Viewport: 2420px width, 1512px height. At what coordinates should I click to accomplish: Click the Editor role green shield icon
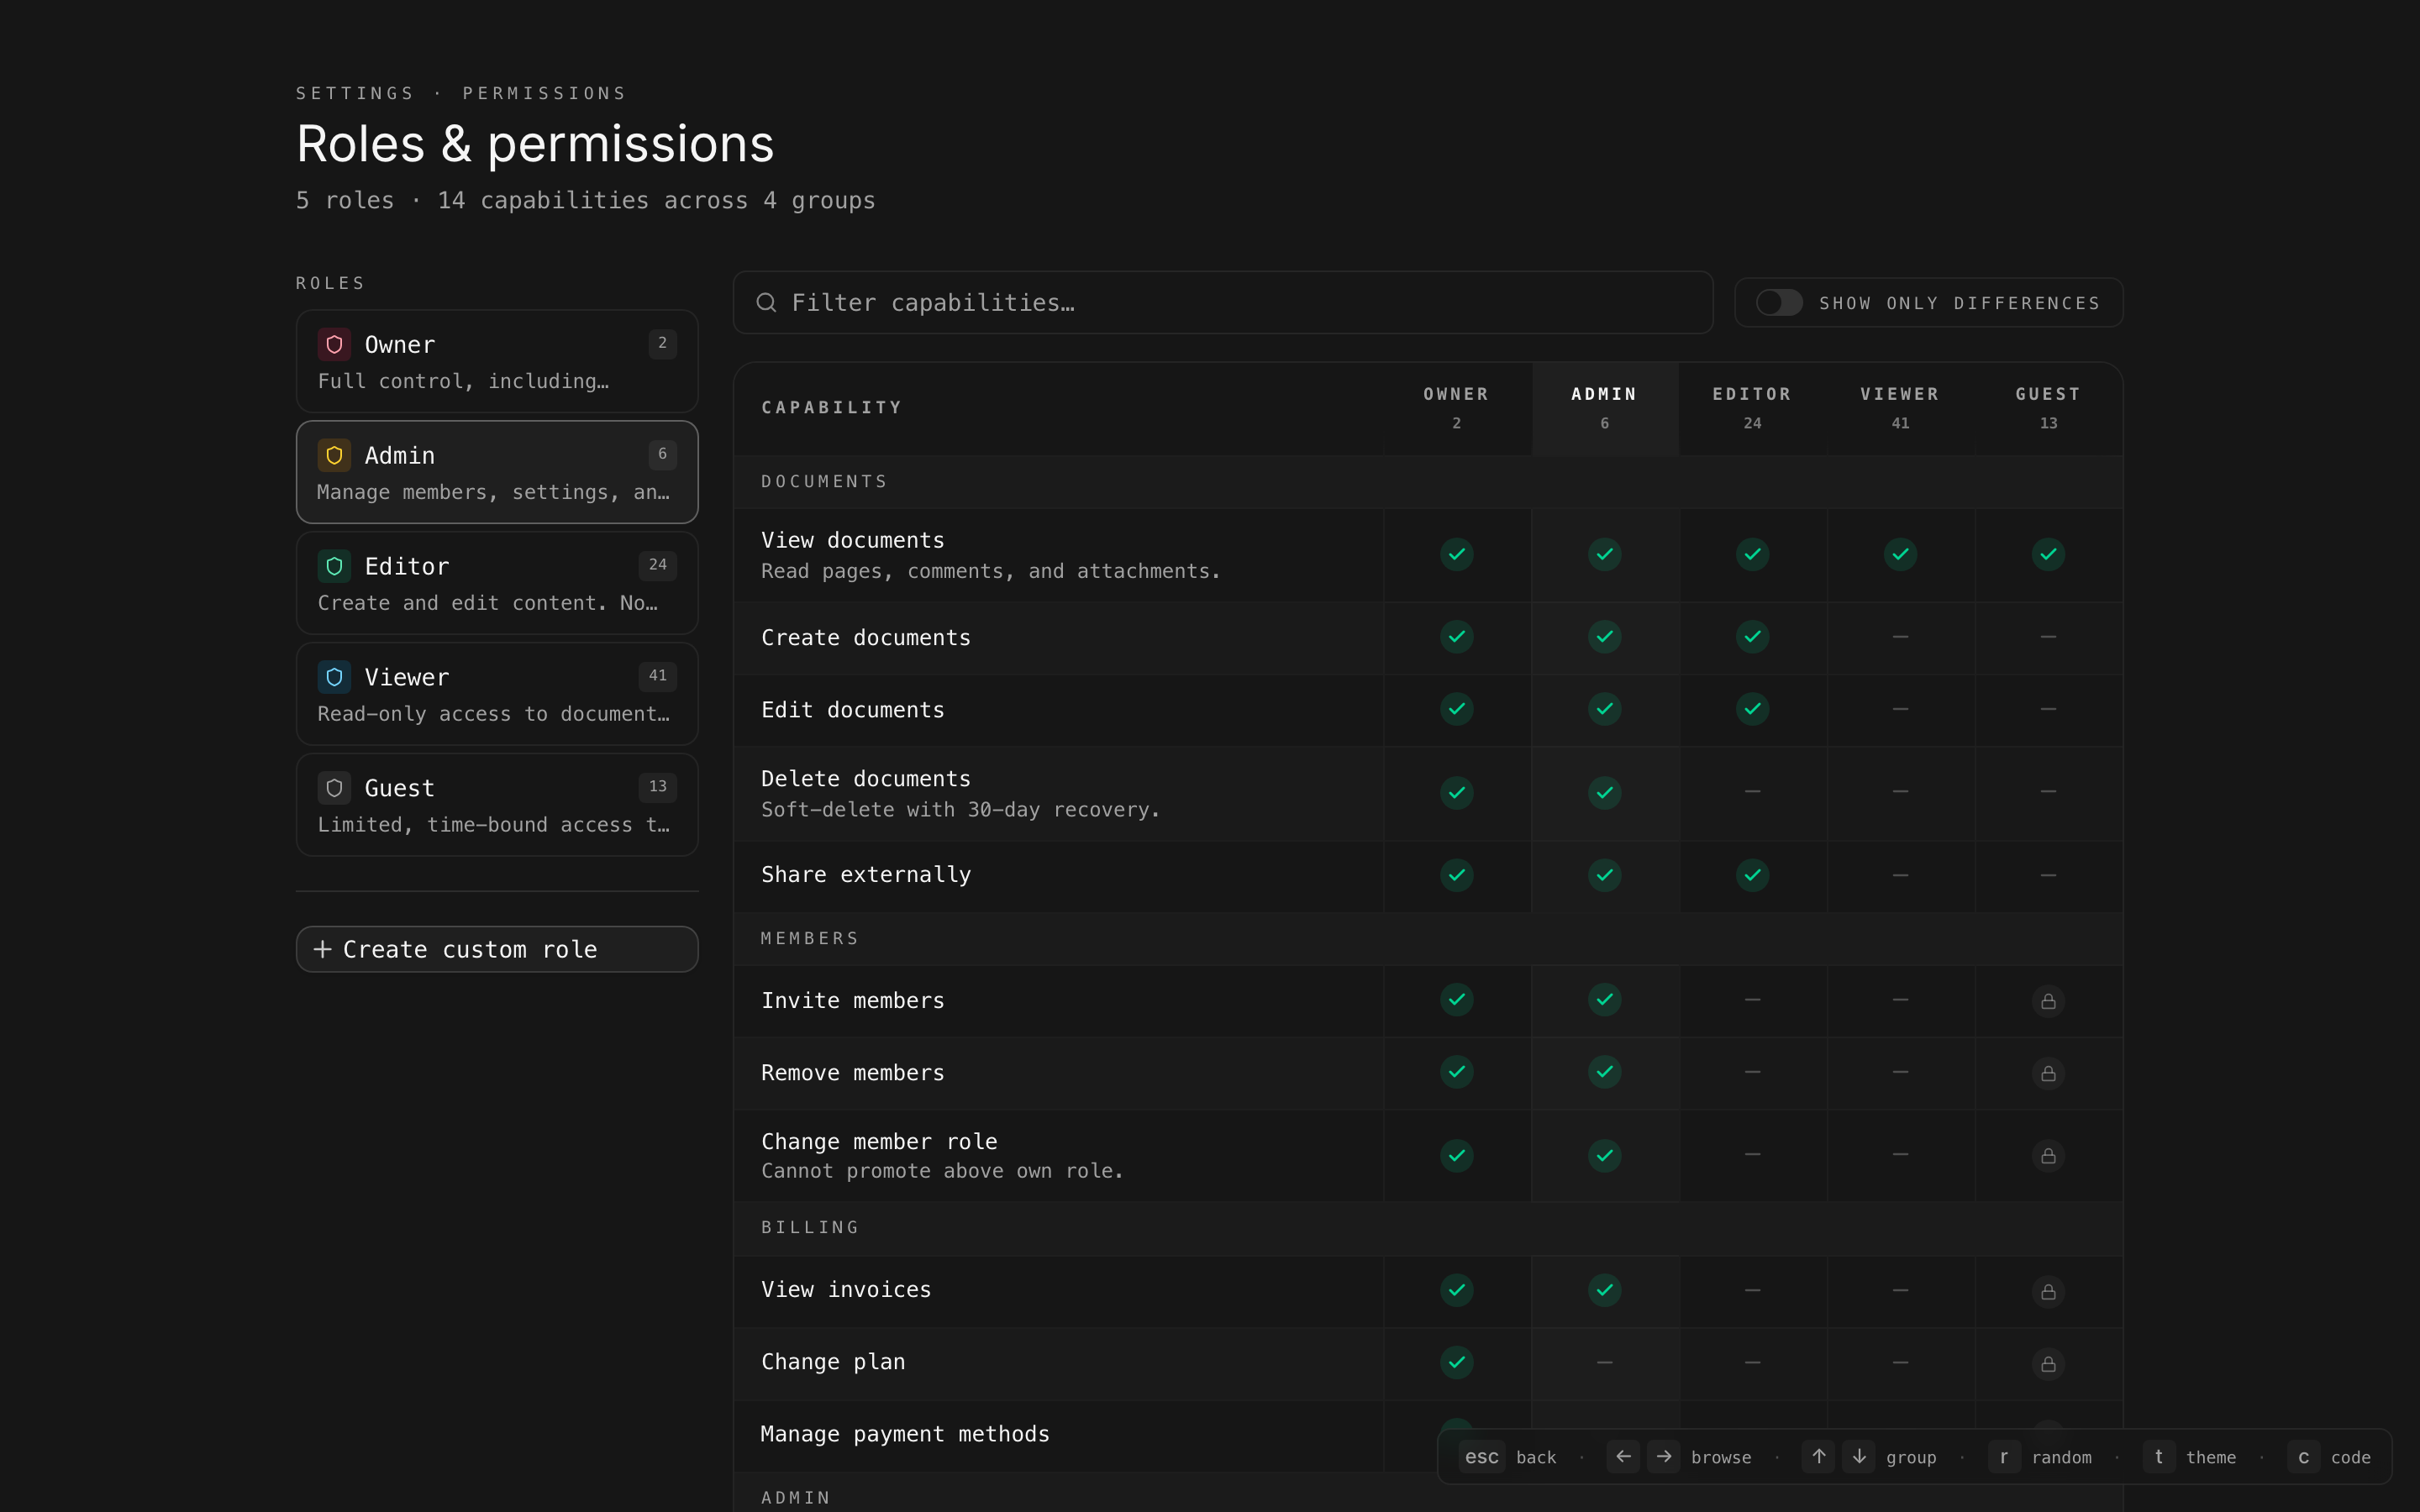334,566
